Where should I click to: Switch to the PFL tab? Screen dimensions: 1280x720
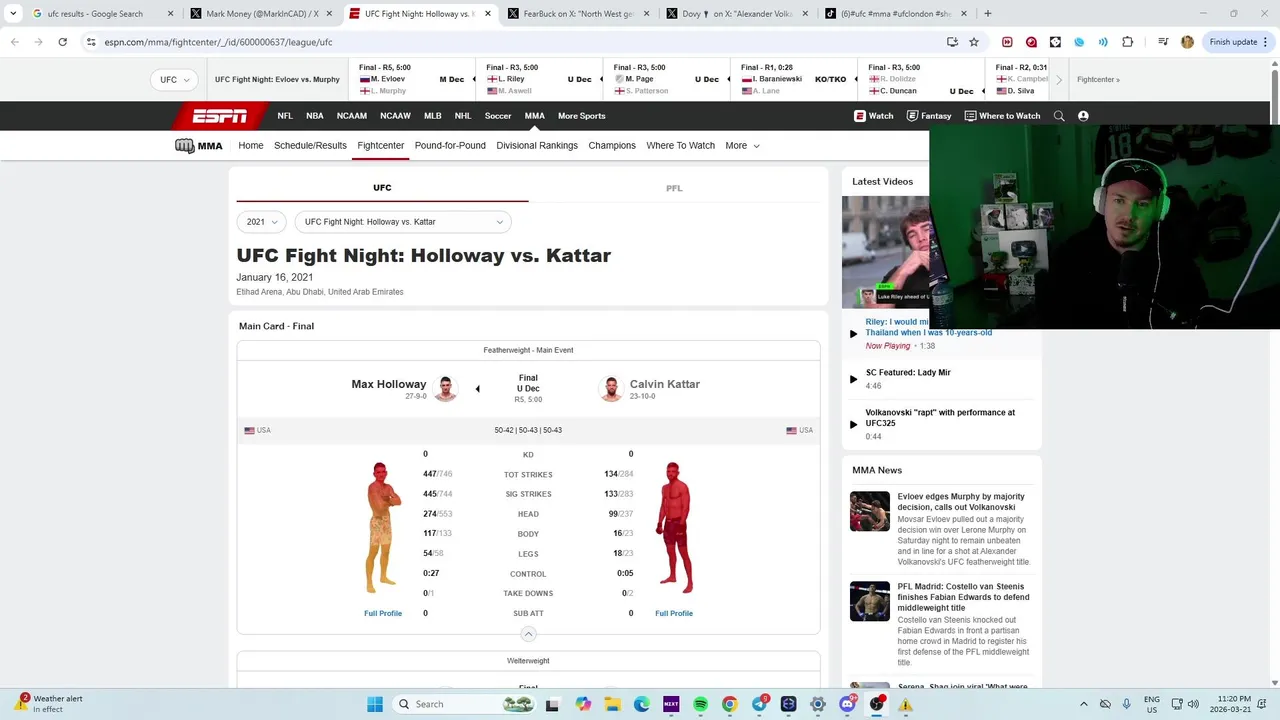[x=674, y=188]
